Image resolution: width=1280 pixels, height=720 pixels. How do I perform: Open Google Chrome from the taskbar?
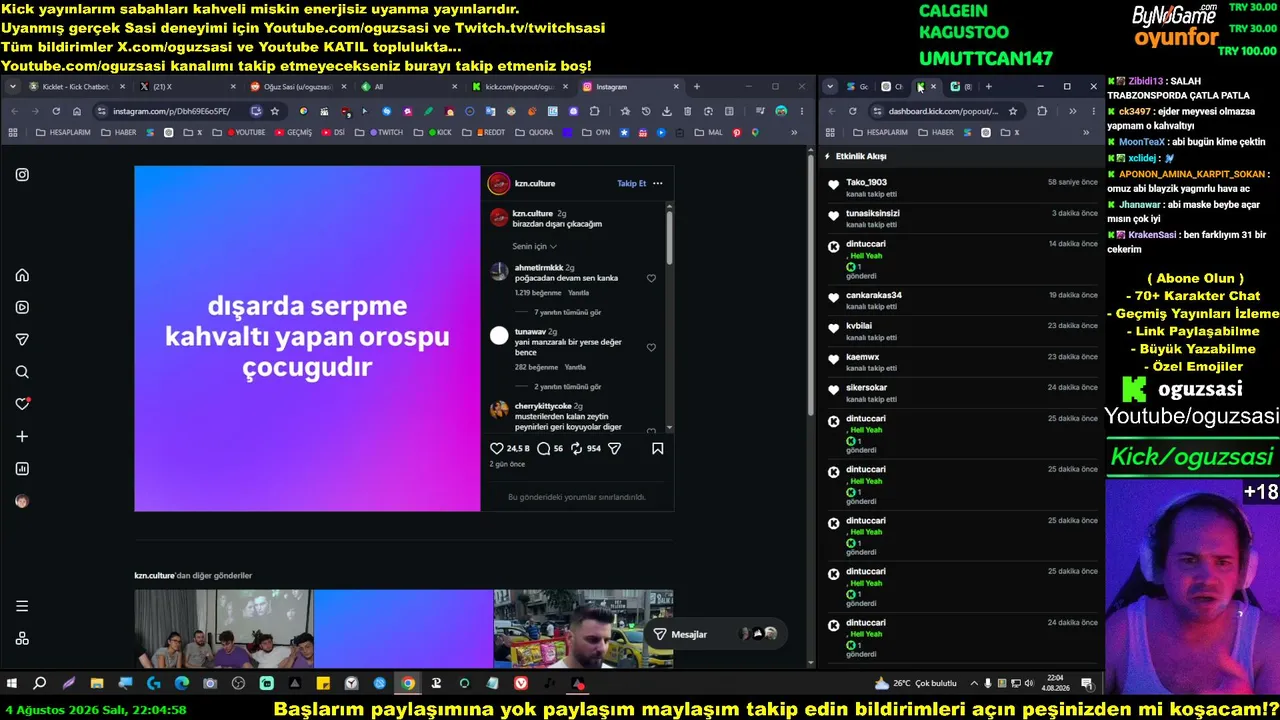[x=408, y=684]
